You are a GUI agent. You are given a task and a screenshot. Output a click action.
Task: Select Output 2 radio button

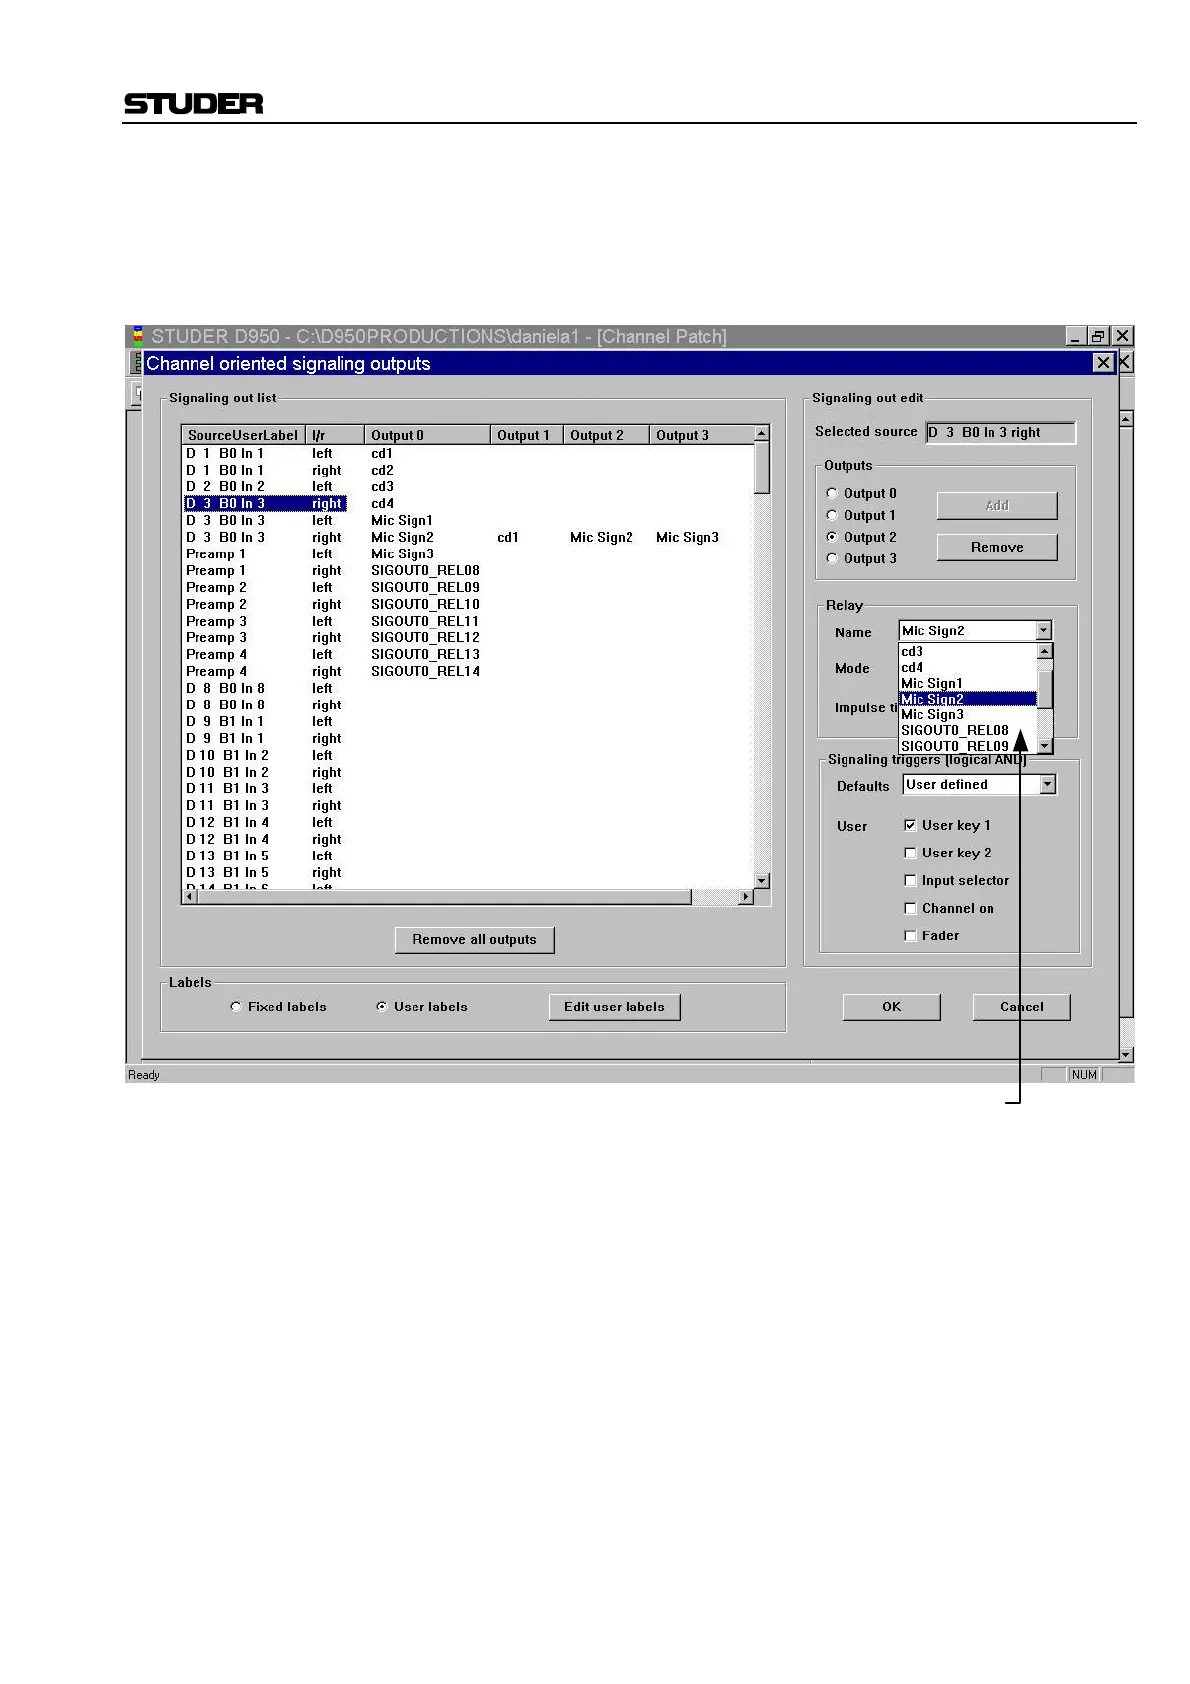click(x=832, y=537)
